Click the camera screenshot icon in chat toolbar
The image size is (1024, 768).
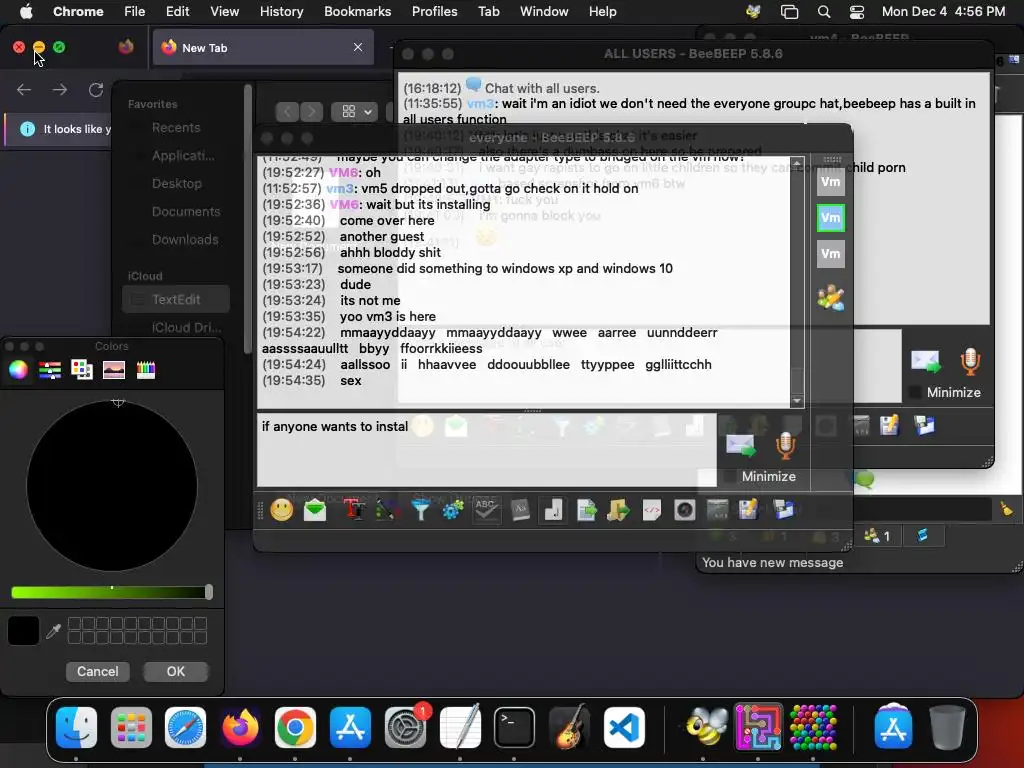tap(684, 509)
